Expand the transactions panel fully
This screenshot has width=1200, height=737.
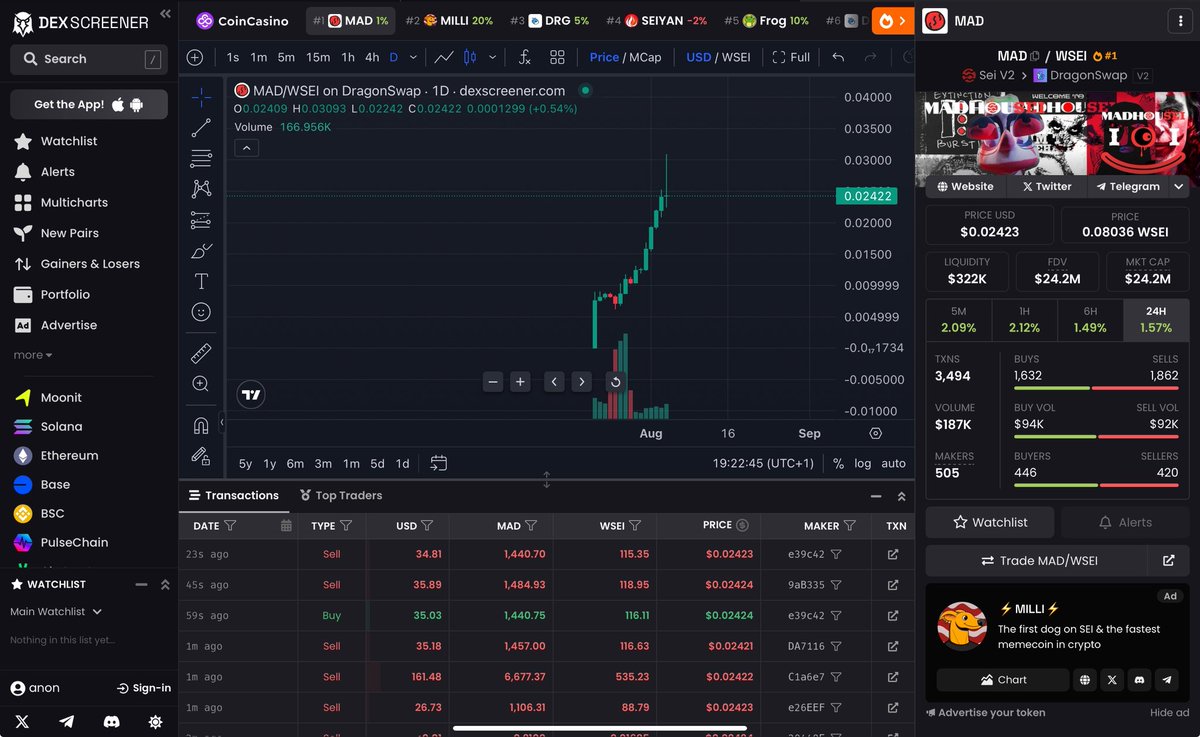[x=901, y=496]
